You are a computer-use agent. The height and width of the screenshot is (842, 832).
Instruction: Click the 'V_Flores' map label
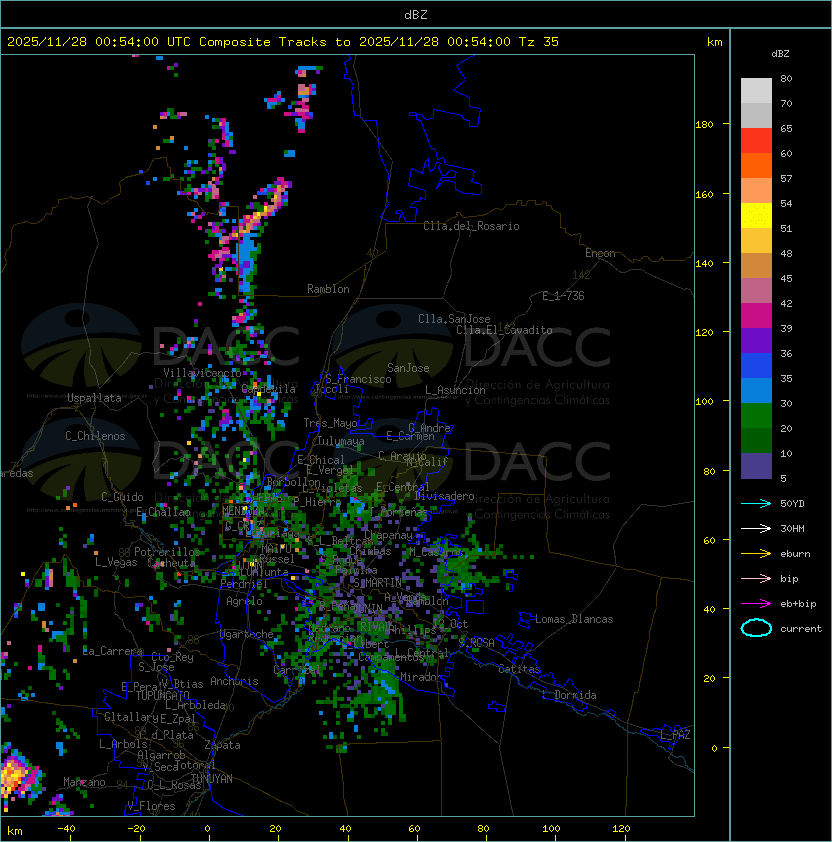[x=151, y=806]
